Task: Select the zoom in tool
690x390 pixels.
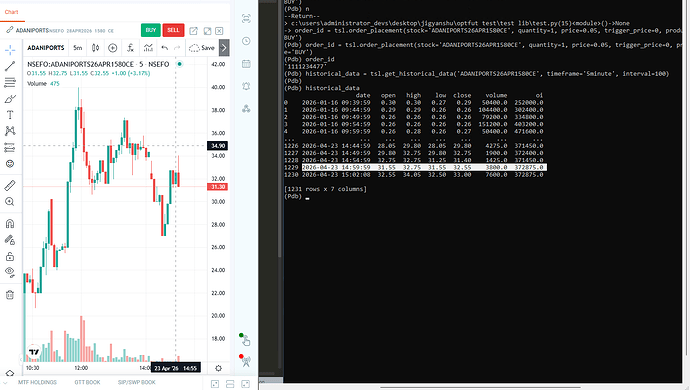Action: (x=10, y=202)
